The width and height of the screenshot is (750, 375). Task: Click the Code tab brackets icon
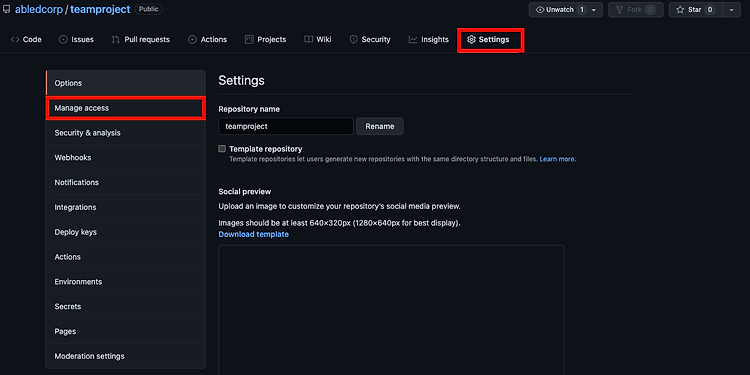[15, 40]
